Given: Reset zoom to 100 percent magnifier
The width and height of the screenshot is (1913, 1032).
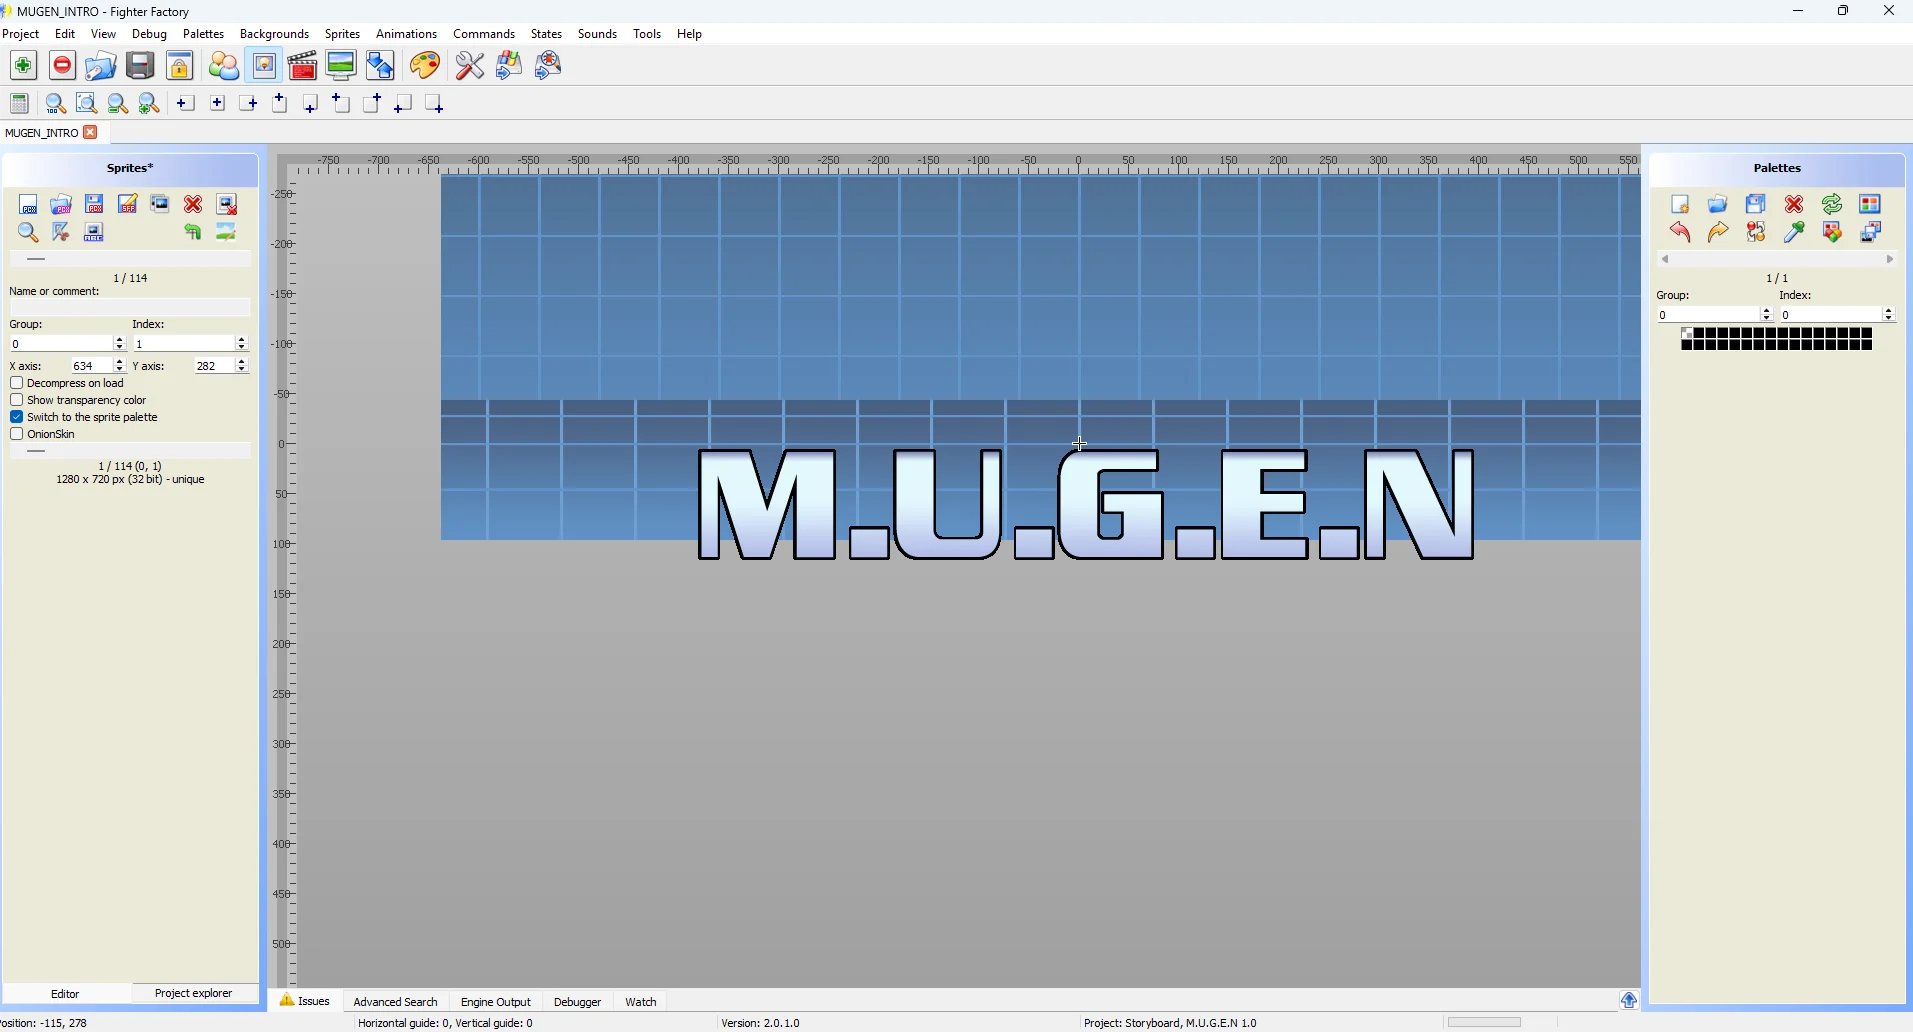Looking at the screenshot, I should pyautogui.click(x=56, y=104).
